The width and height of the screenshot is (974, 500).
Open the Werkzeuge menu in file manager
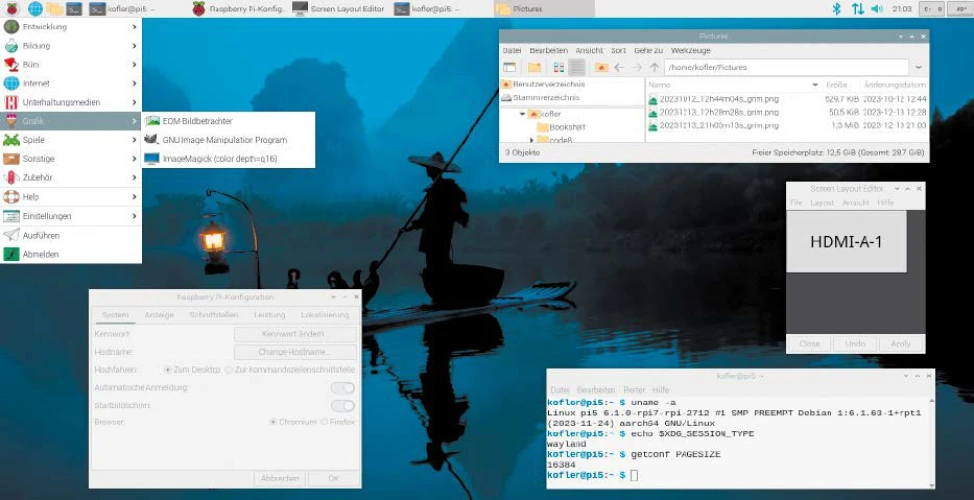(690, 50)
